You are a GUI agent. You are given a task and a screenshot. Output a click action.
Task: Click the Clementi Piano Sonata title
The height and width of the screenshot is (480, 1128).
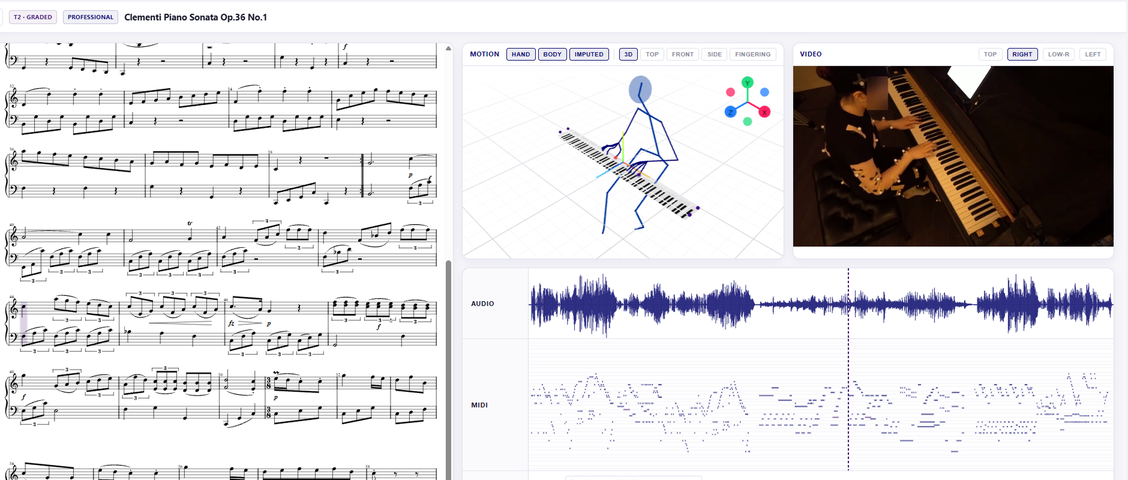196,17
